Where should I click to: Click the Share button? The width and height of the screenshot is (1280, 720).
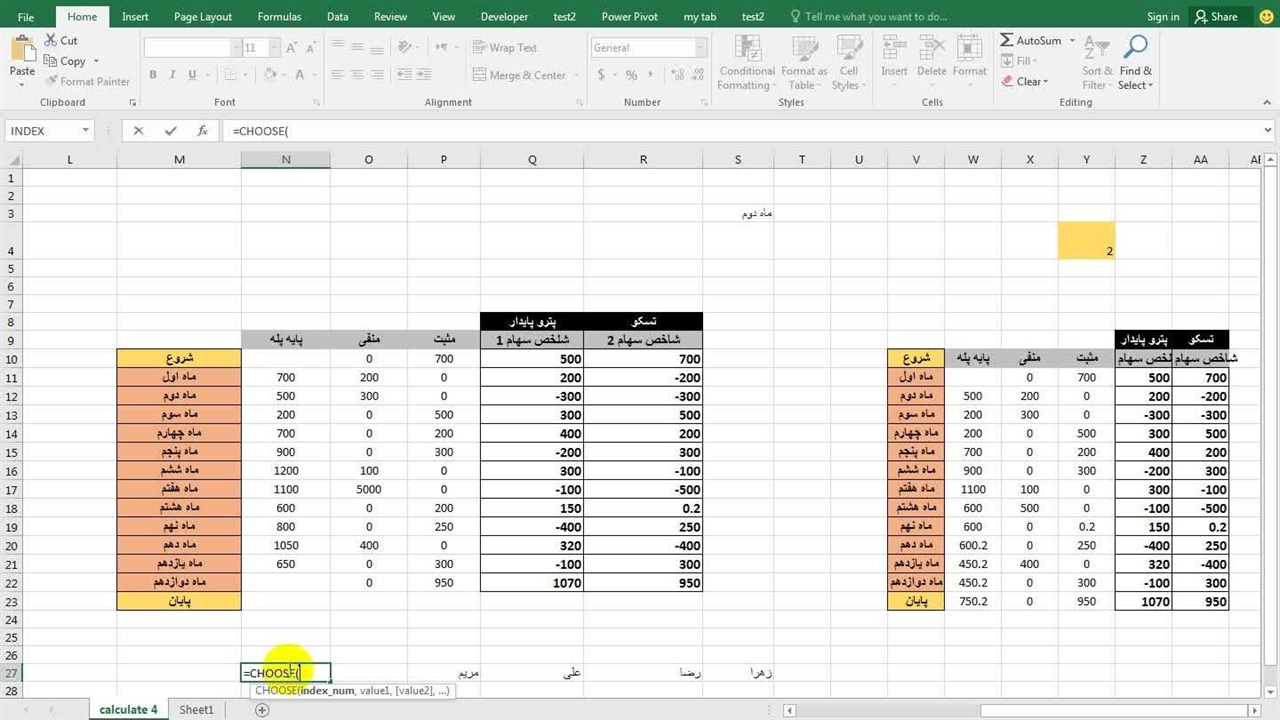click(x=1215, y=17)
